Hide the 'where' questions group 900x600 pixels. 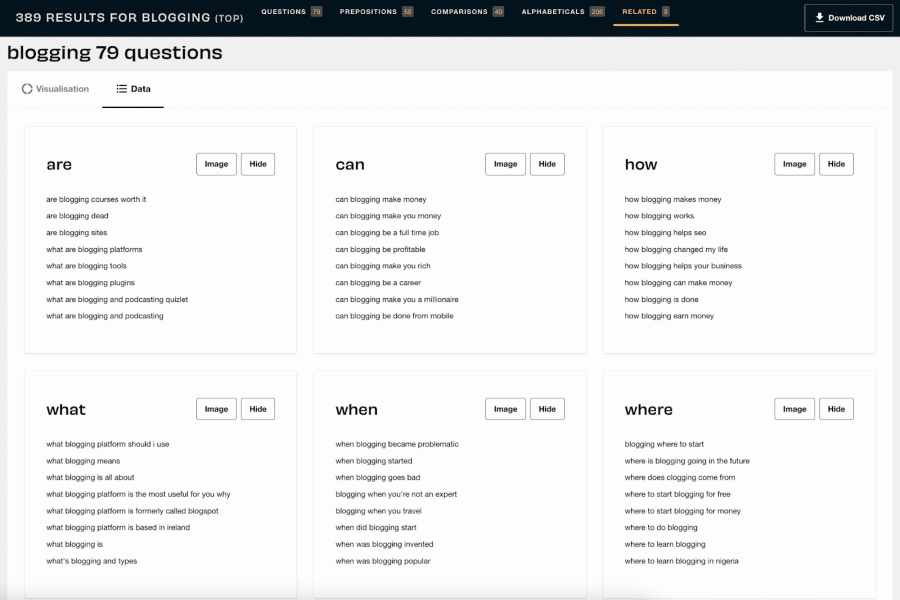pyautogui.click(x=836, y=408)
